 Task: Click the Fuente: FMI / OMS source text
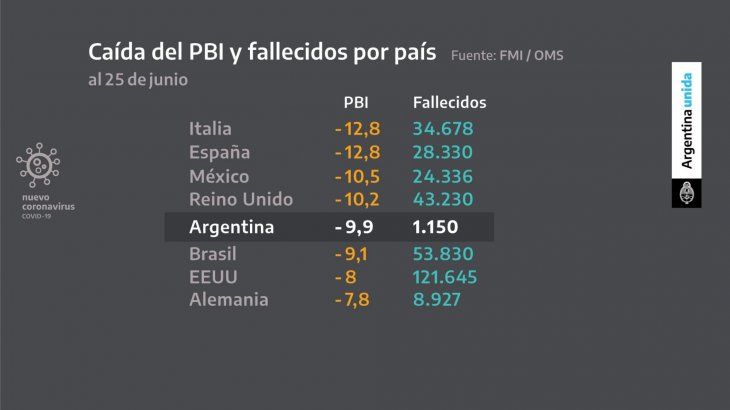click(x=507, y=55)
